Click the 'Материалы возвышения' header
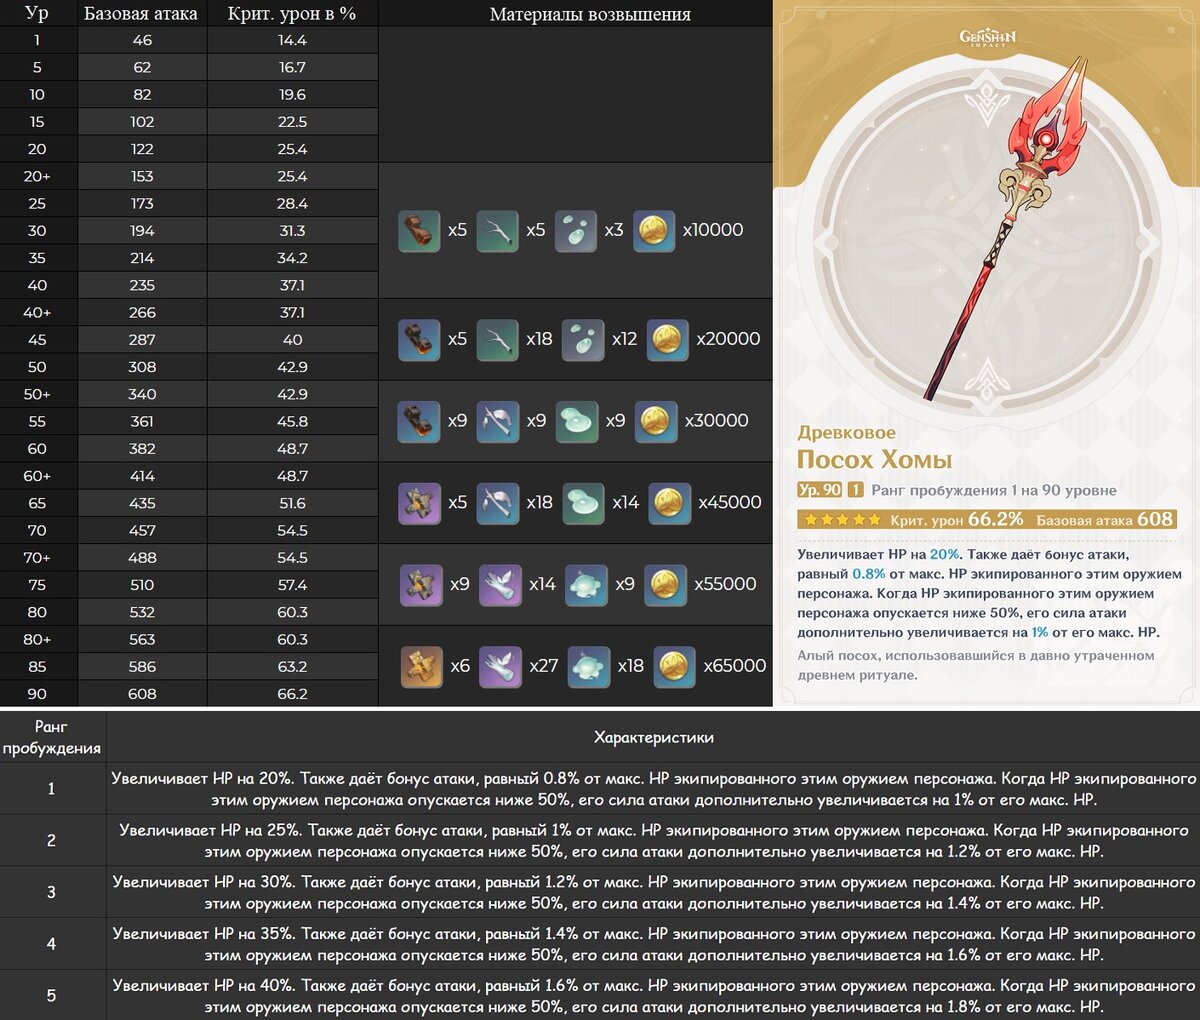Screen dimensions: 1200x1020 click(x=590, y=14)
